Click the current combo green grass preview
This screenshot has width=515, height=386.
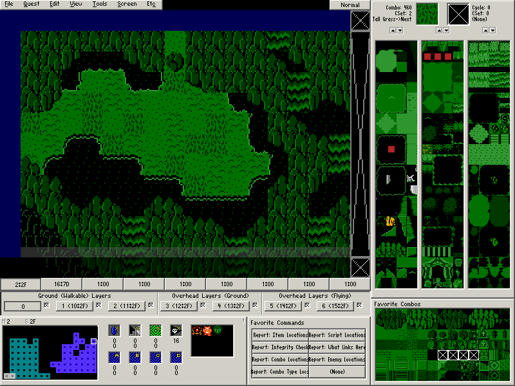click(x=427, y=14)
